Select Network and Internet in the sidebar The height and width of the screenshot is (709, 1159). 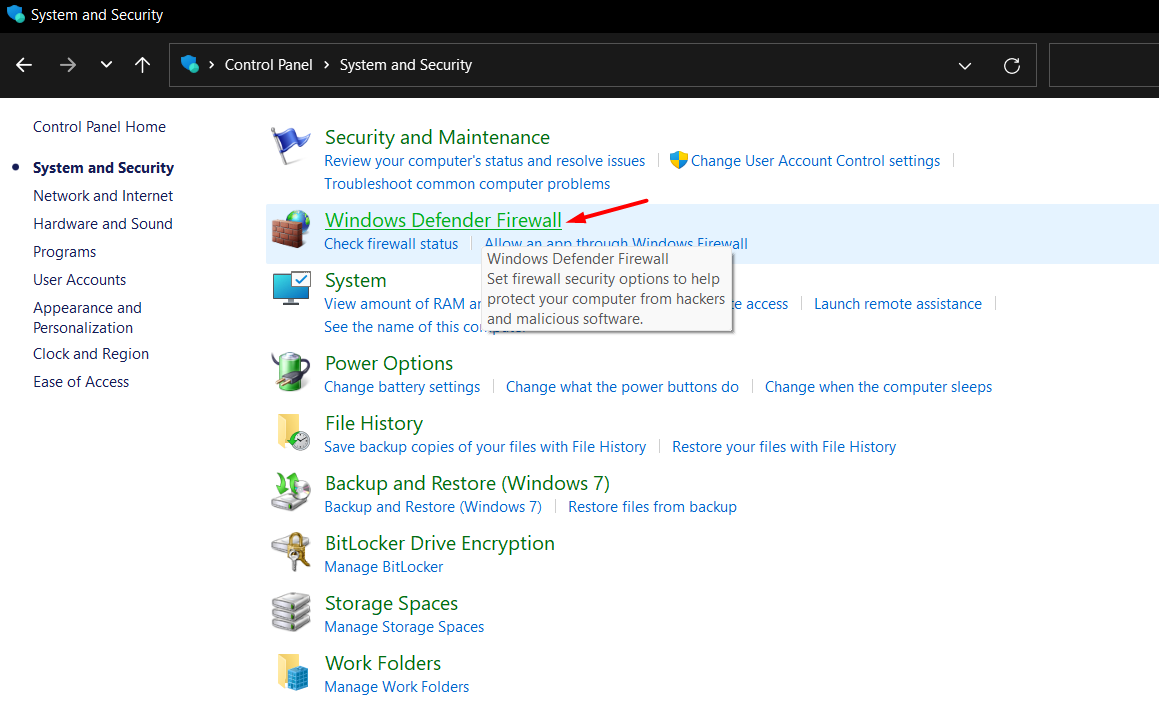[103, 196]
